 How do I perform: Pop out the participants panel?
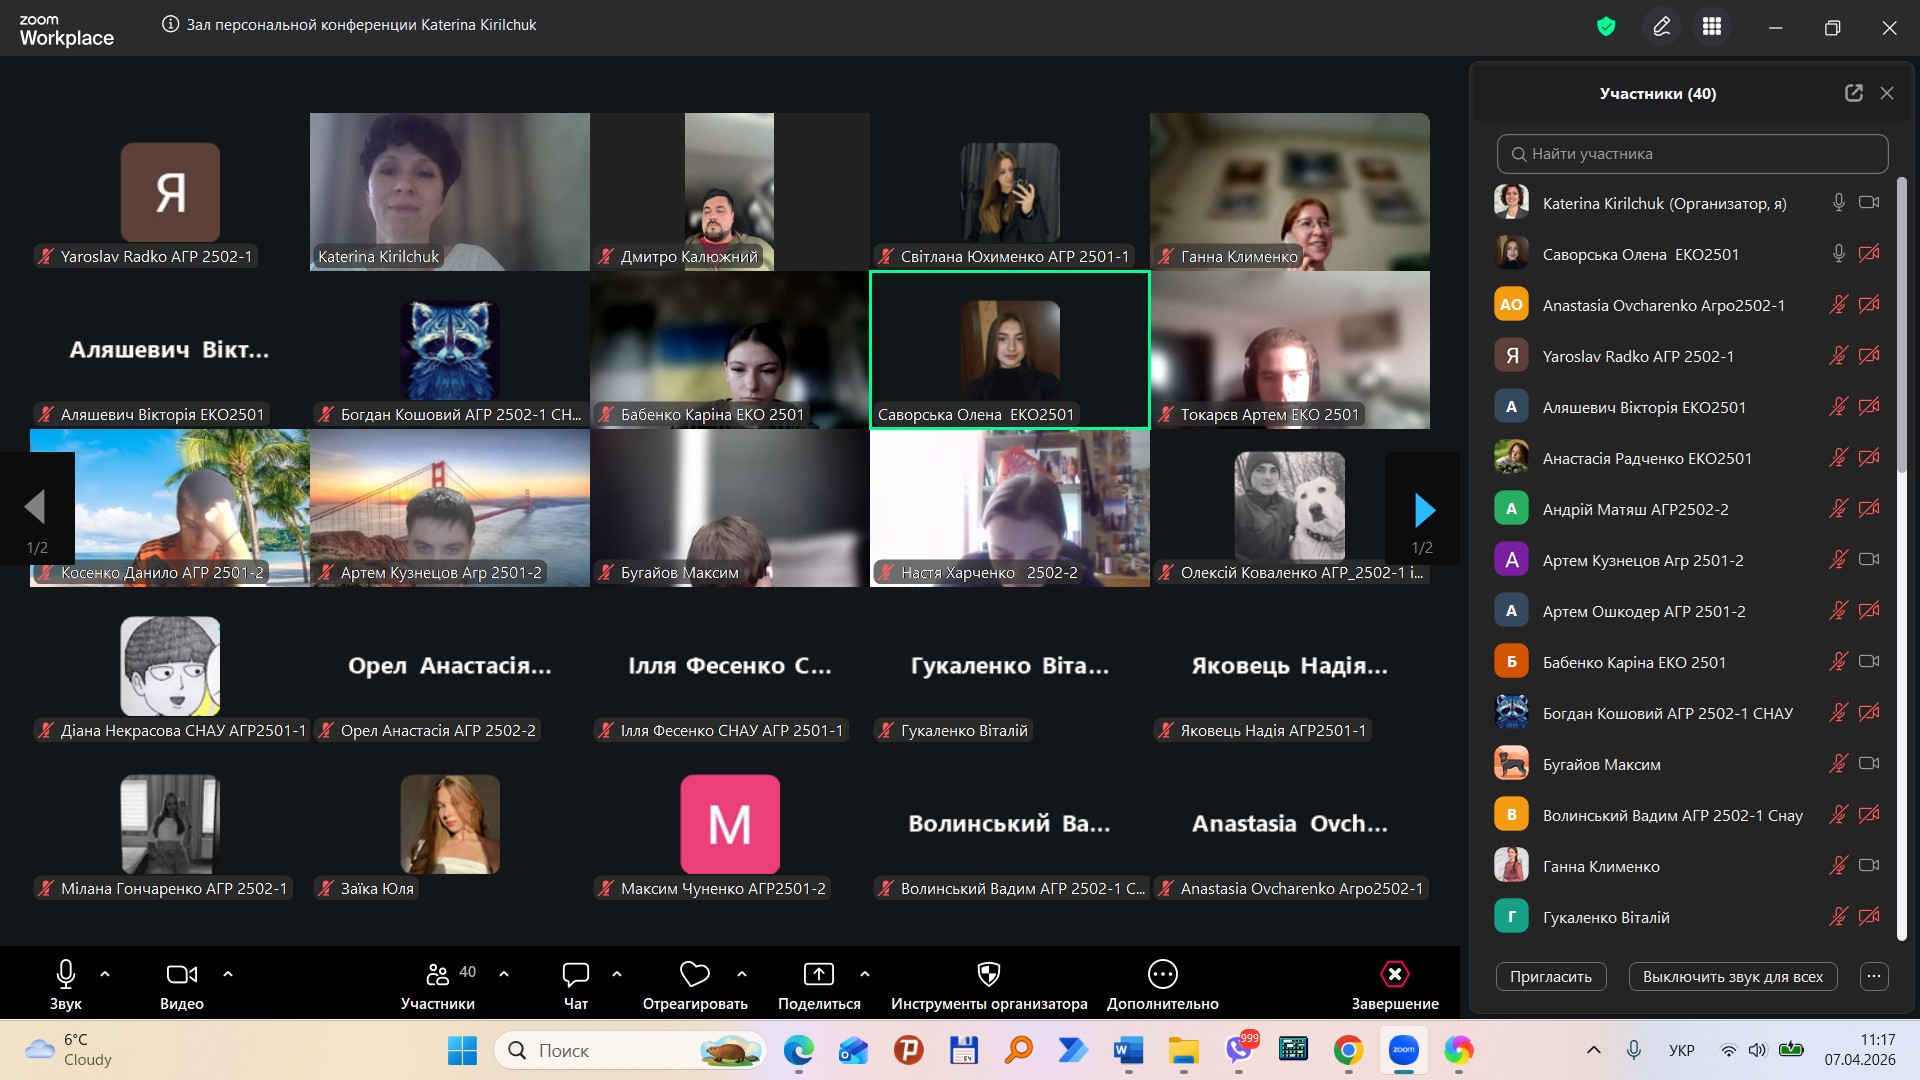tap(1854, 93)
